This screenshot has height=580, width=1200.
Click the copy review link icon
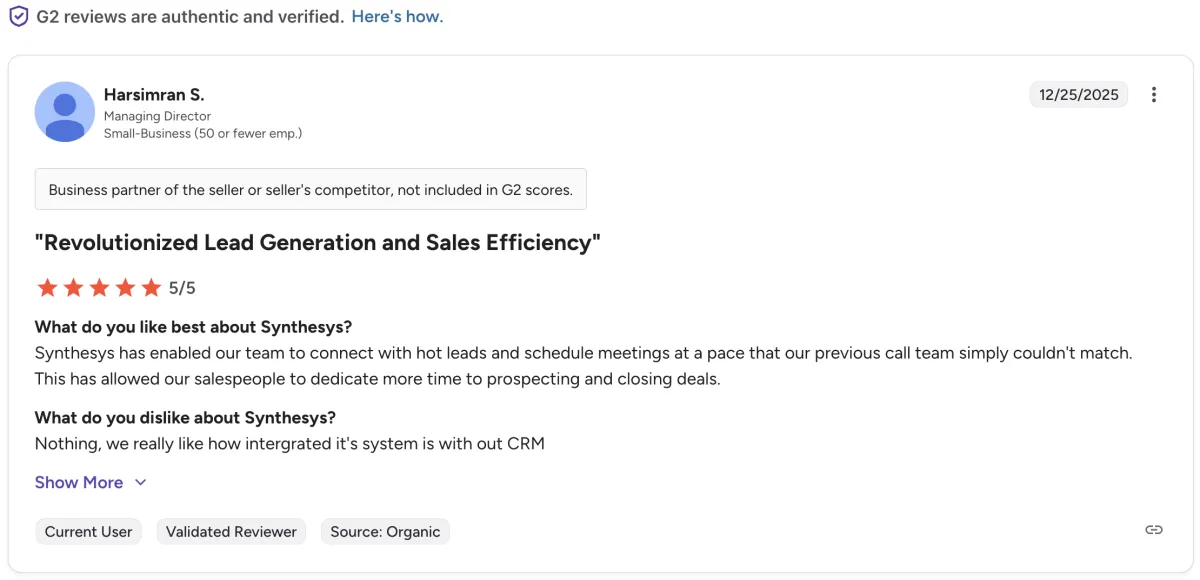[x=1154, y=530]
